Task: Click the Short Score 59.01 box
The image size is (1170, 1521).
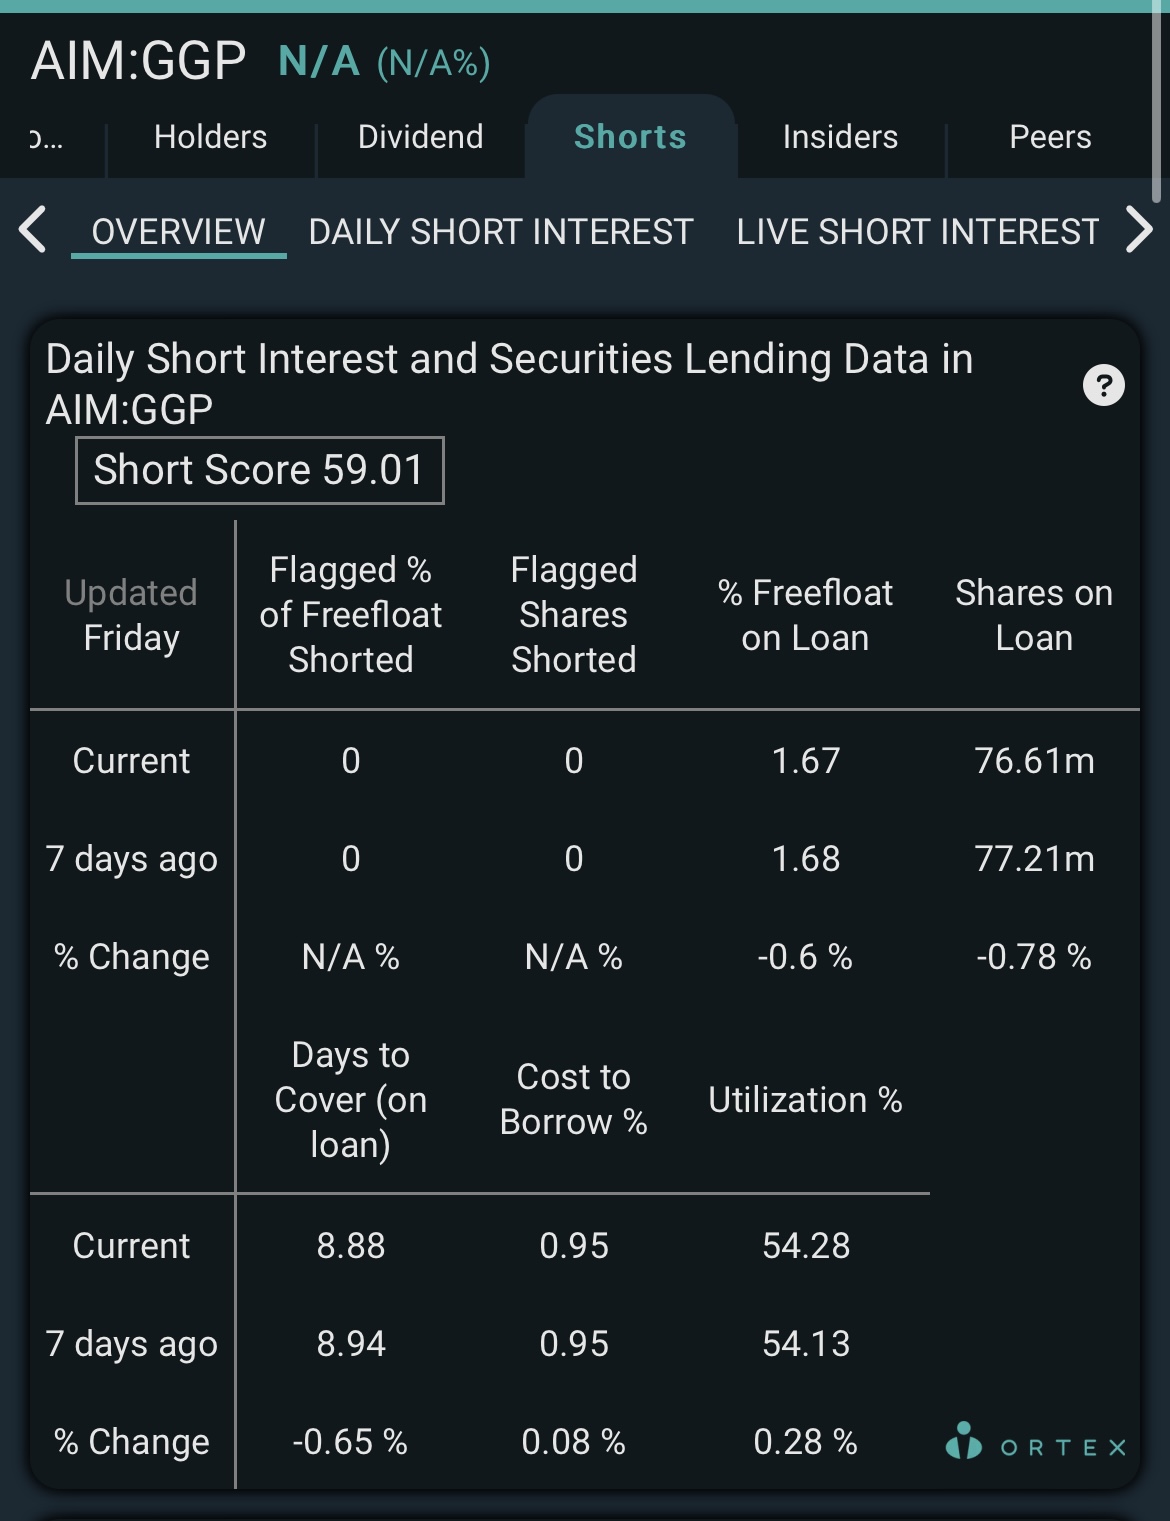Action: (260, 470)
